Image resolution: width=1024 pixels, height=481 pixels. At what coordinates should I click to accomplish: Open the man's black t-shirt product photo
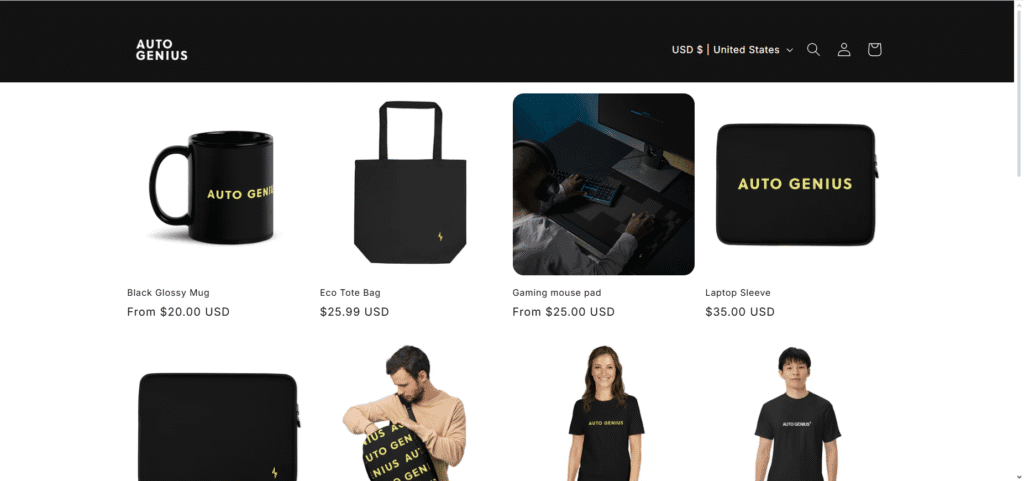(x=797, y=414)
